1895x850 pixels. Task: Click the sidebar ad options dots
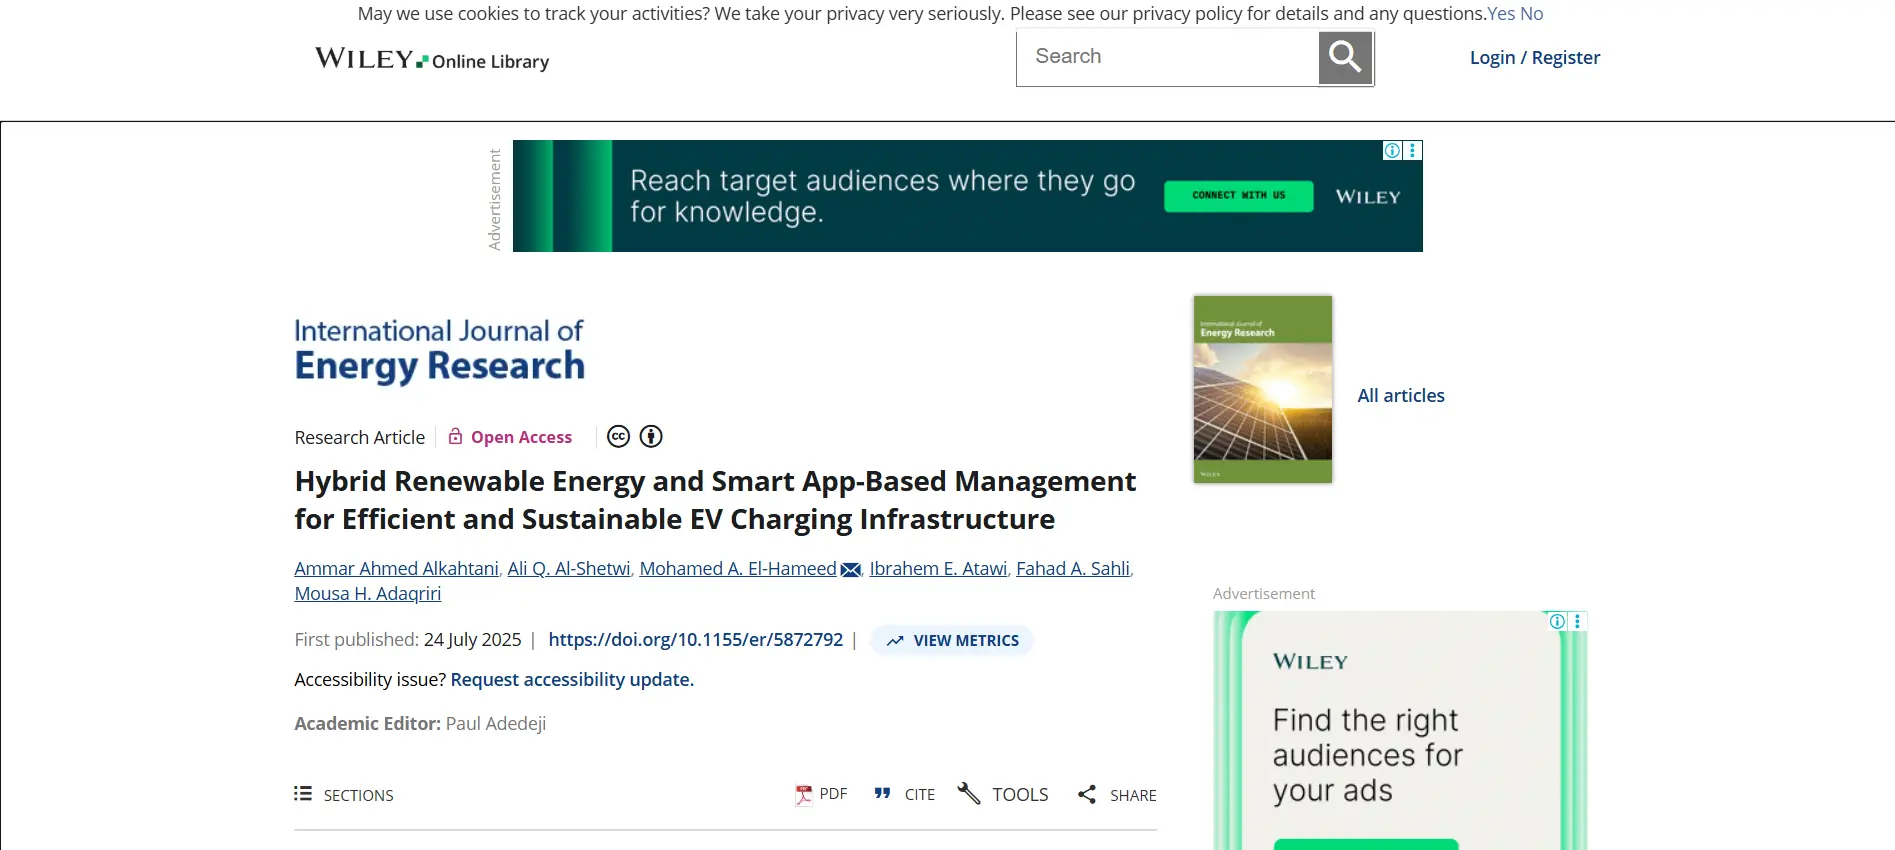tap(1577, 621)
